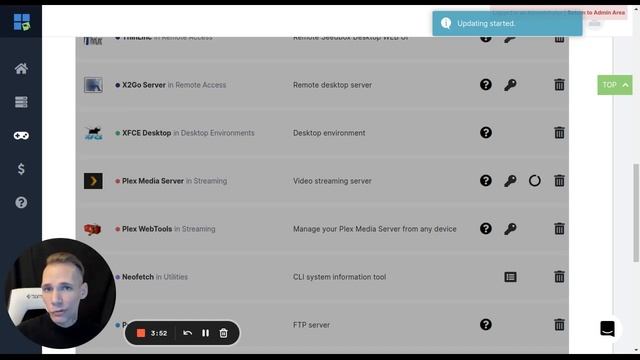640x360 pixels.
Task: Delete X2Go Server with trash icon
Action: click(559, 84)
